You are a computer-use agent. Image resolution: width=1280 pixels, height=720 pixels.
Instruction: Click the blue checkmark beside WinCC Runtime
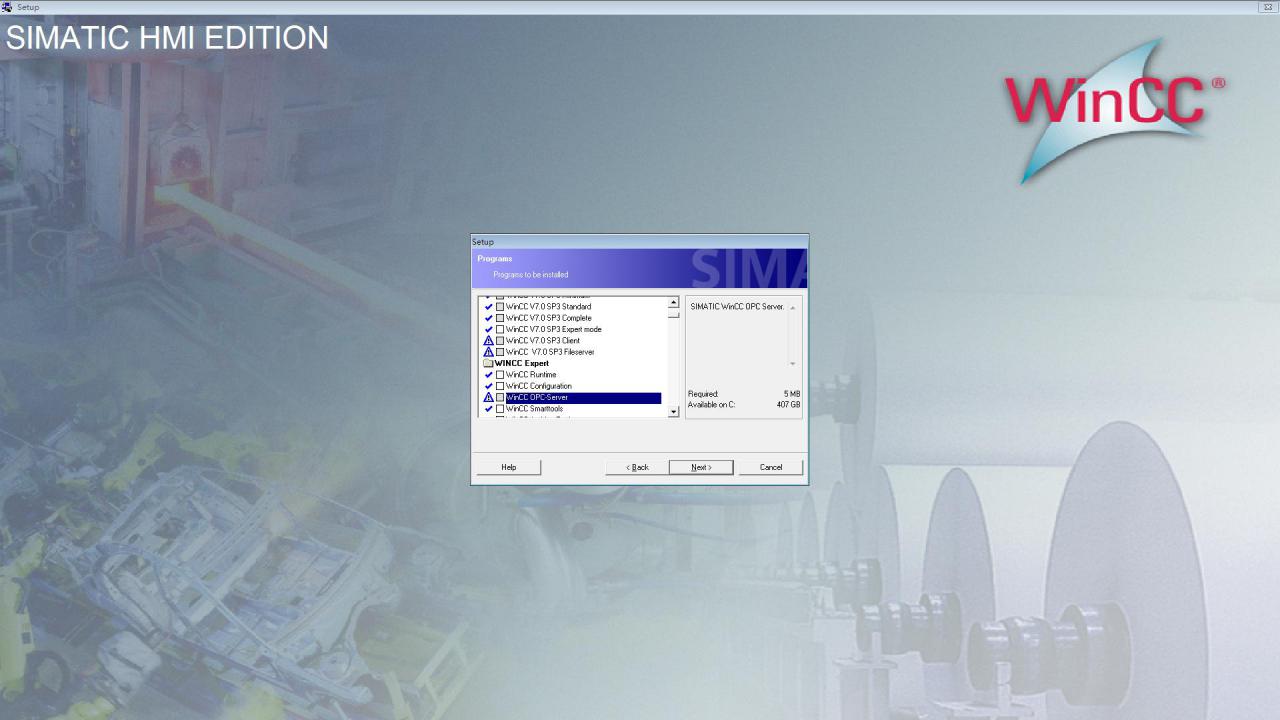point(488,375)
